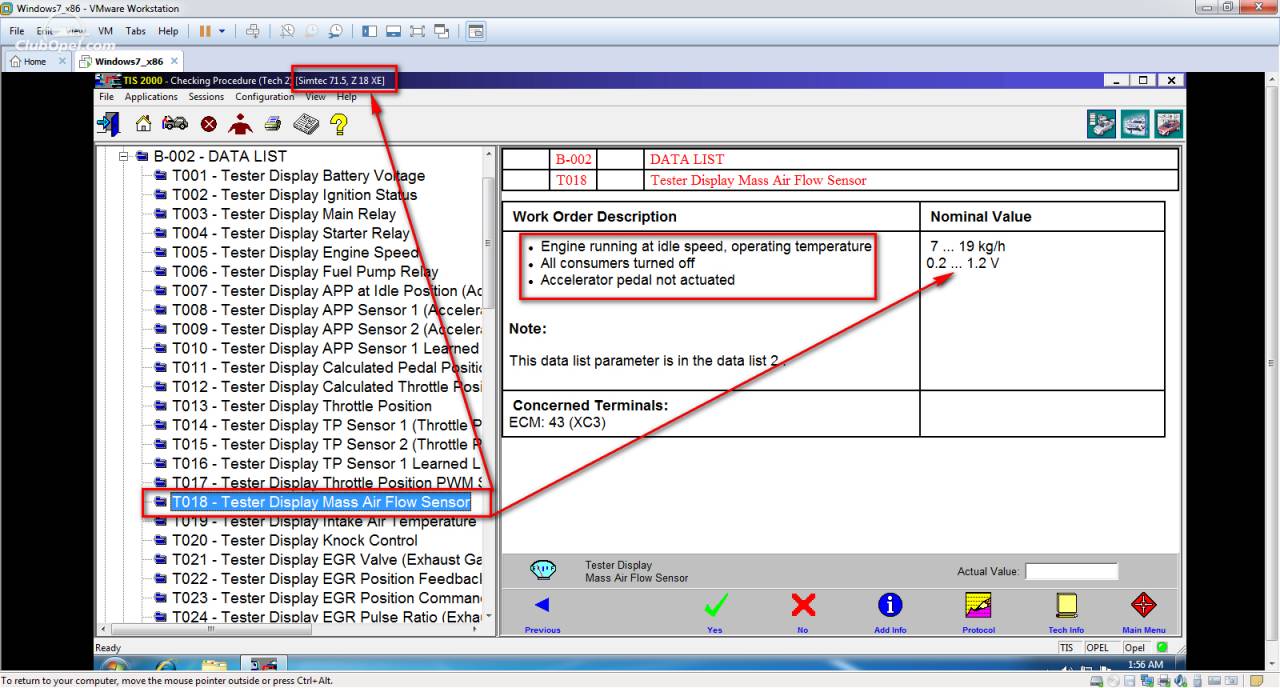Image resolution: width=1280 pixels, height=688 pixels.
Task: Select T003 Tester Display Main Relay
Action: (284, 214)
